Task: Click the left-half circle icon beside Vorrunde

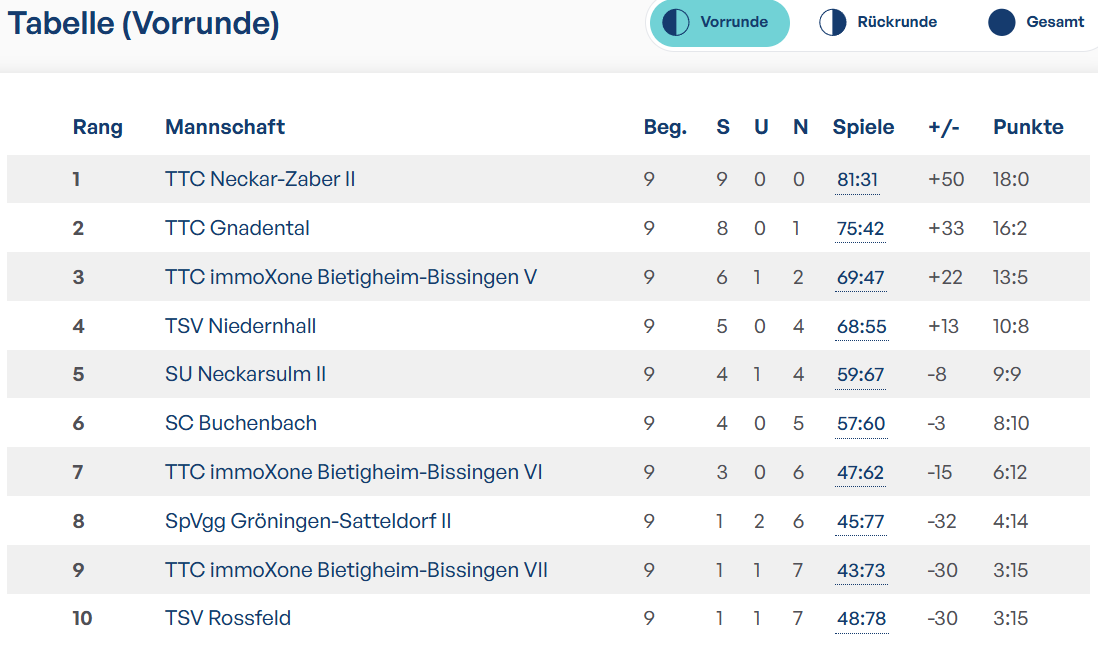Action: pos(676,22)
